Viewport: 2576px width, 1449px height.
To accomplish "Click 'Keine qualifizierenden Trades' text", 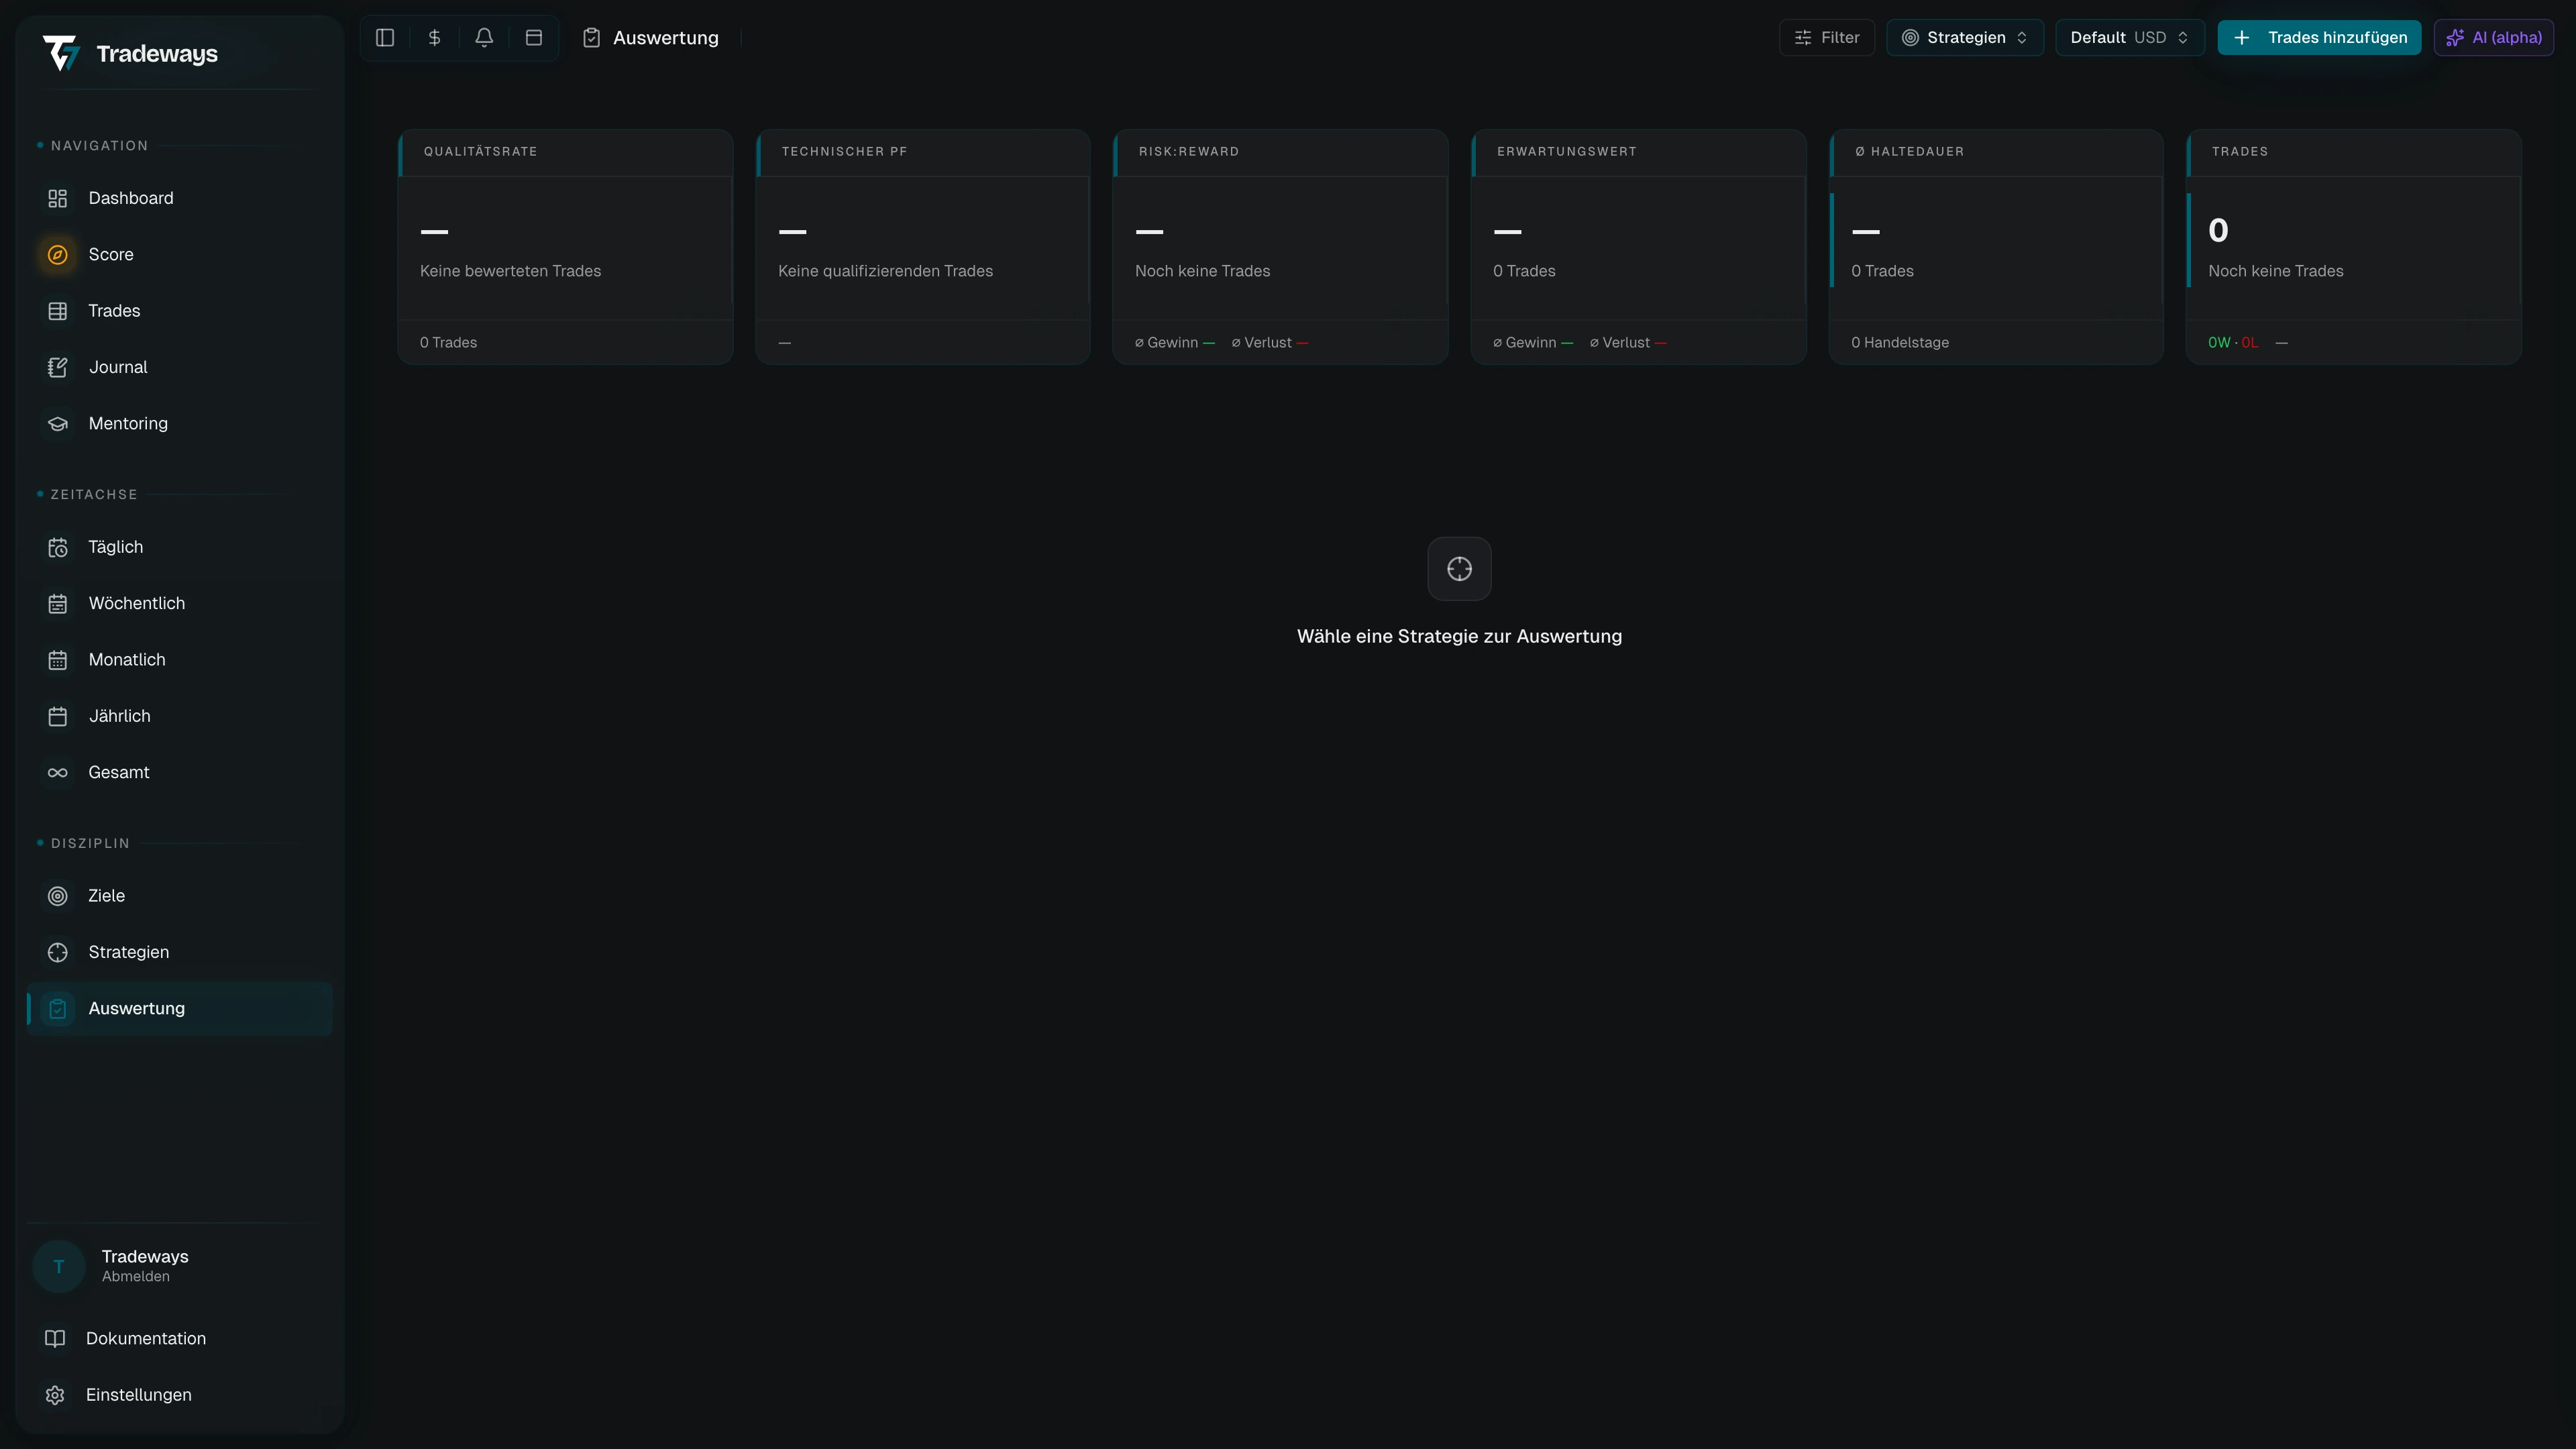I will [x=885, y=271].
